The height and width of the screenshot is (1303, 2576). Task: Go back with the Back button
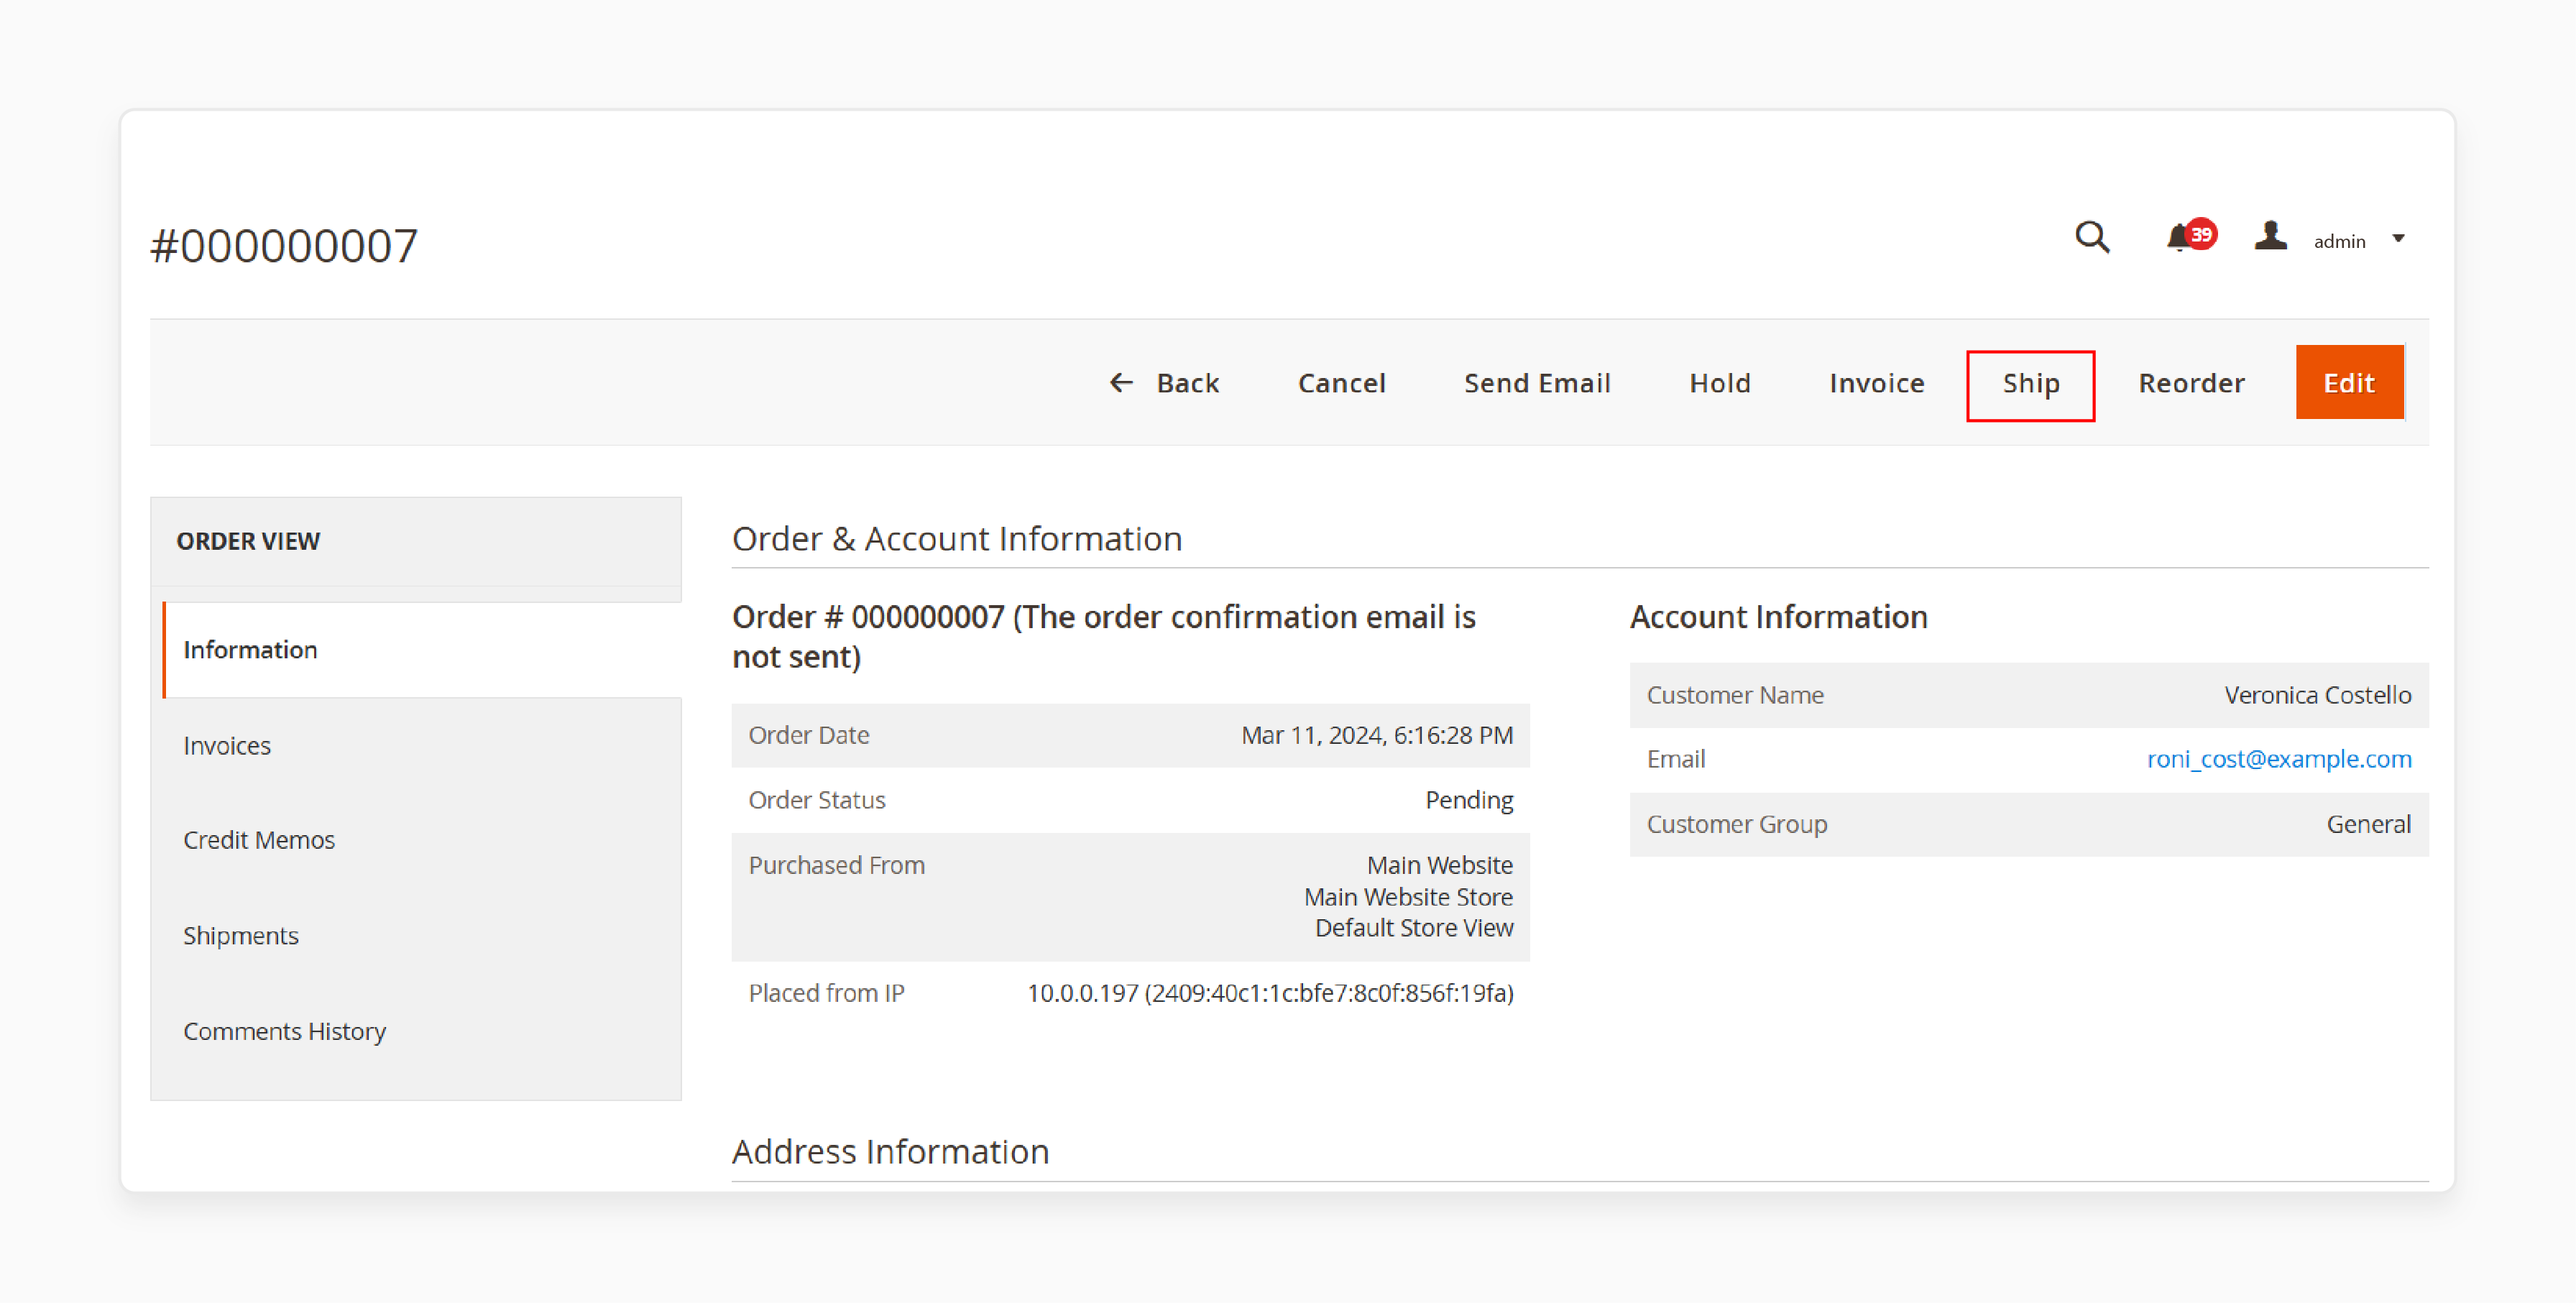tap(1164, 383)
